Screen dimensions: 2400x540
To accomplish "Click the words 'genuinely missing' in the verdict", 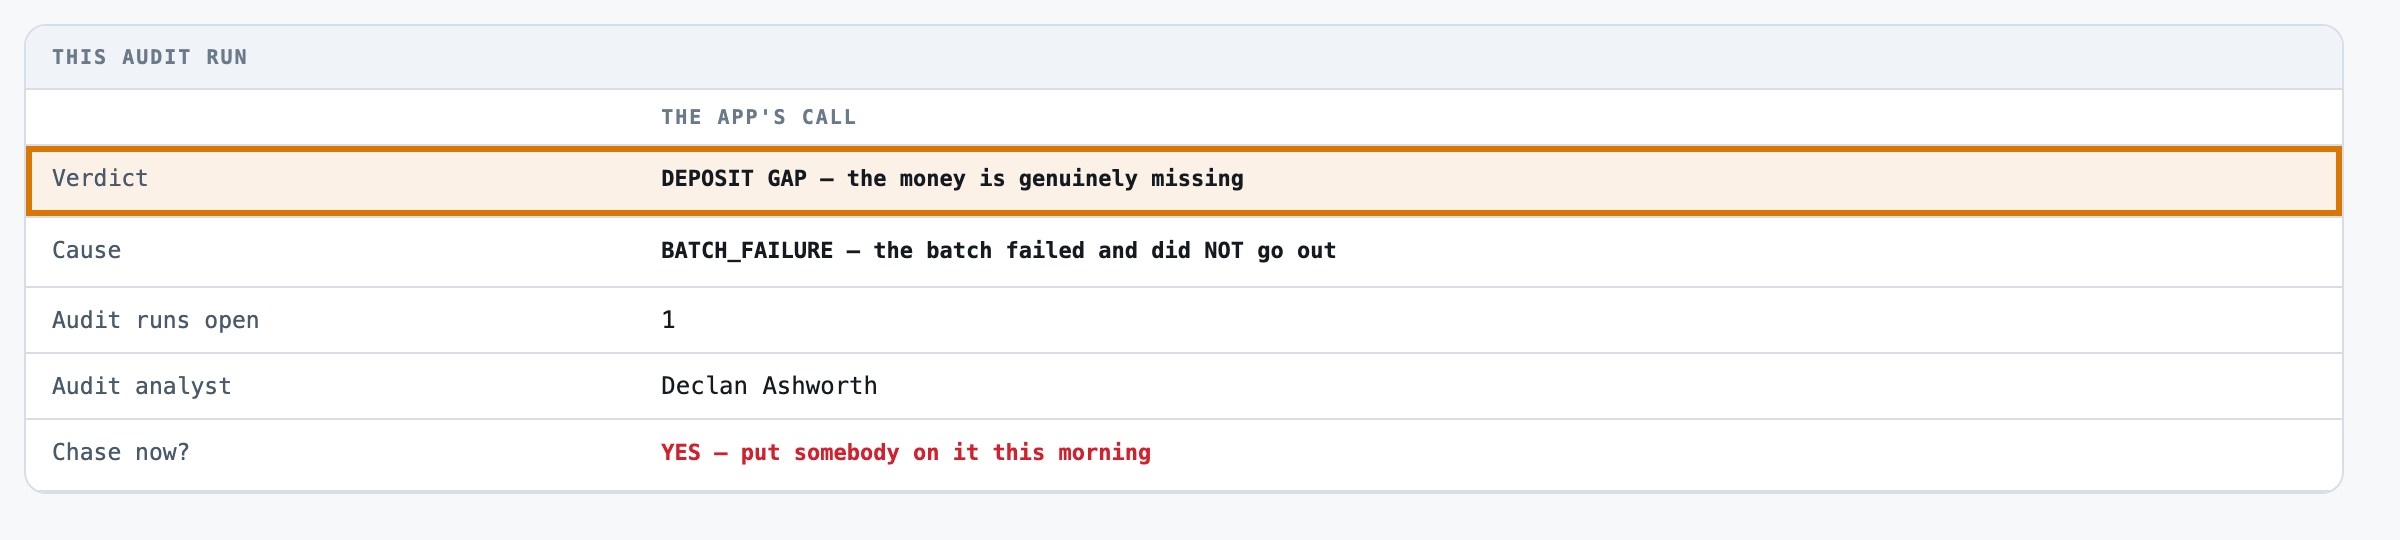I will [x=1131, y=178].
